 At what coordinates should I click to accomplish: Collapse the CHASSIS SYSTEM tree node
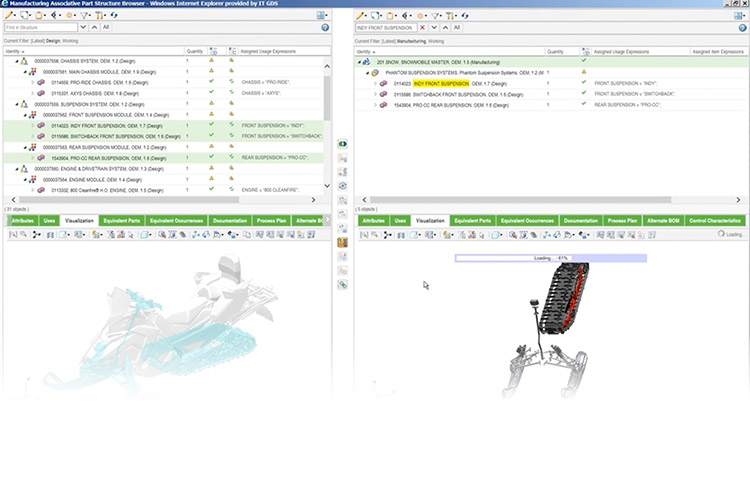tap(18, 61)
